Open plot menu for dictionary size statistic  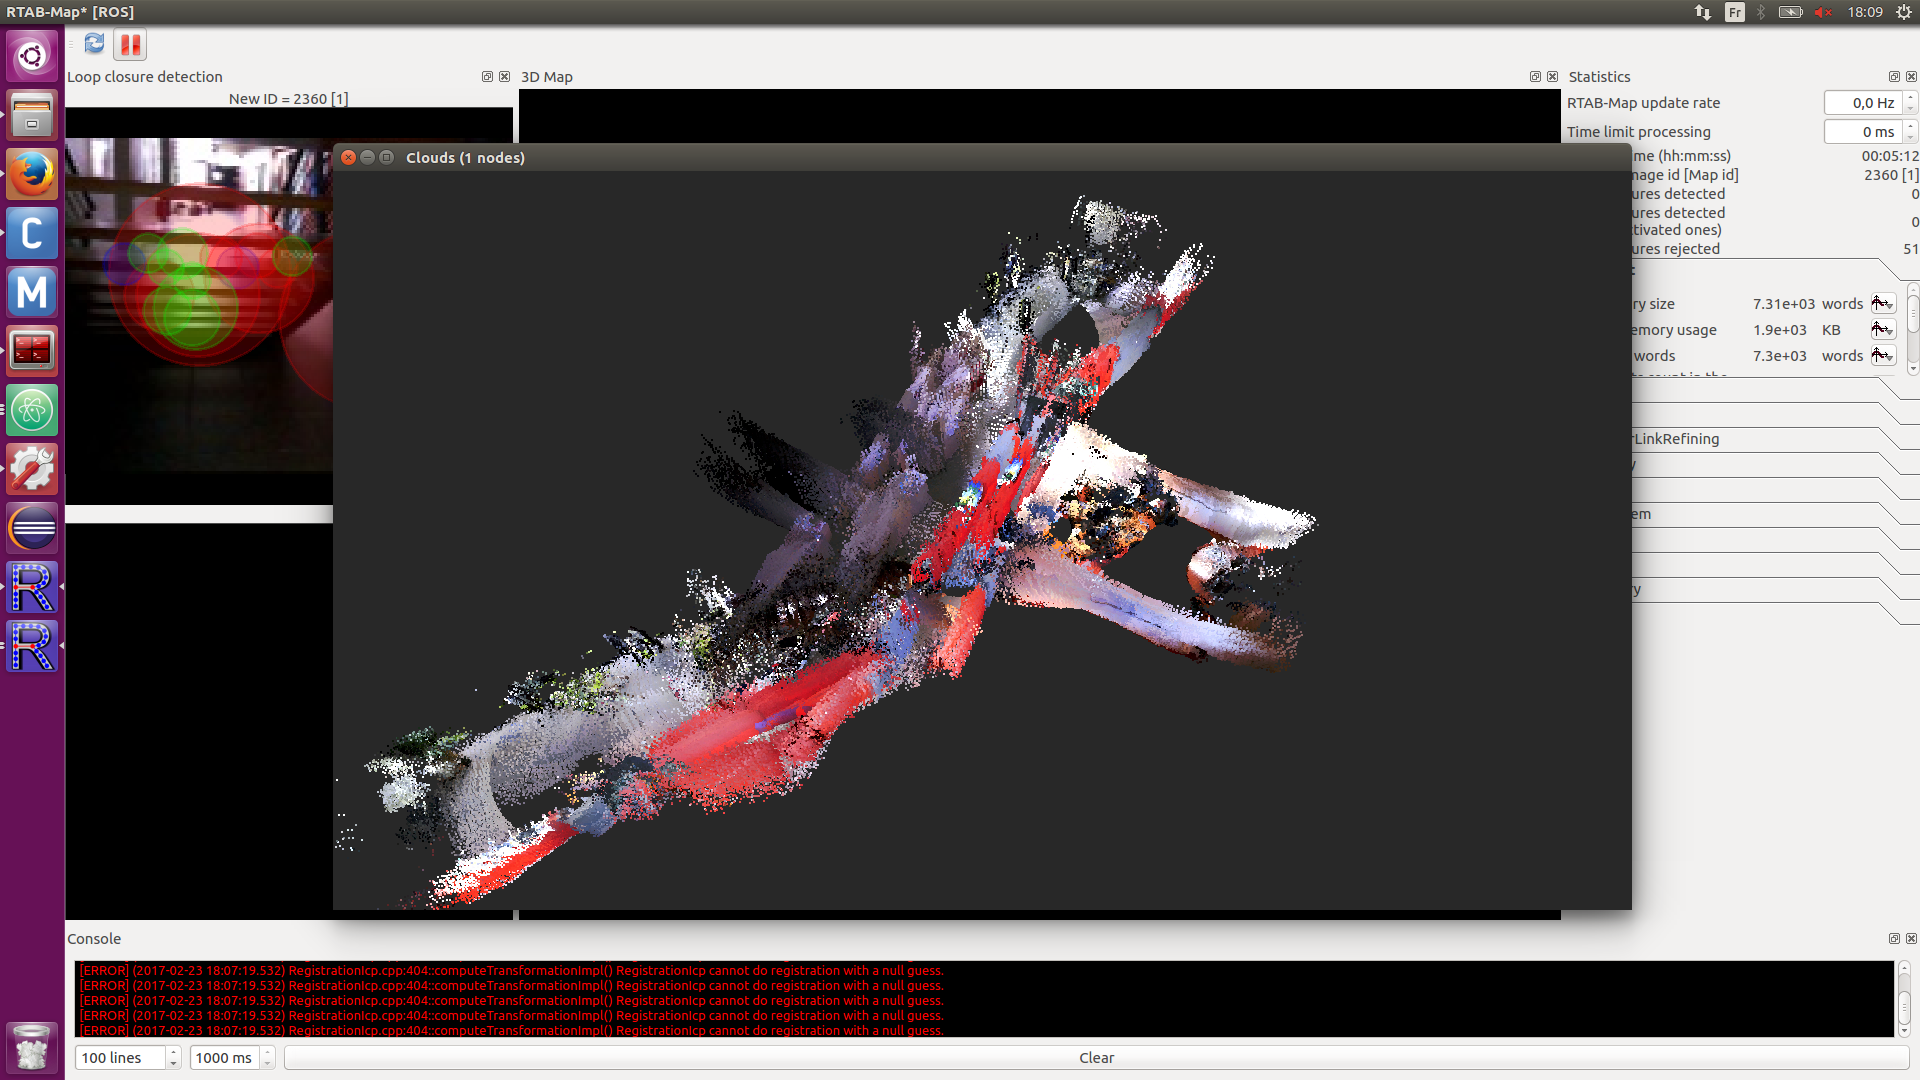(1882, 304)
